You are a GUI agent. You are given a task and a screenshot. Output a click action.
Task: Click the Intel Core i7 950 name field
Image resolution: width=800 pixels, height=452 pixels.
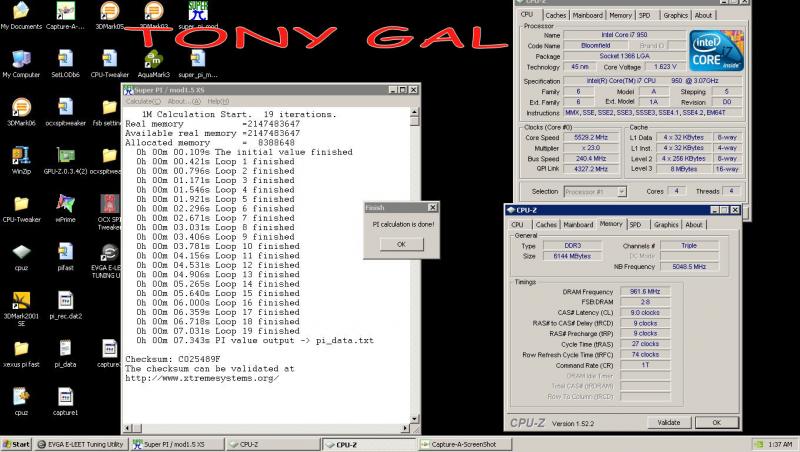point(624,35)
